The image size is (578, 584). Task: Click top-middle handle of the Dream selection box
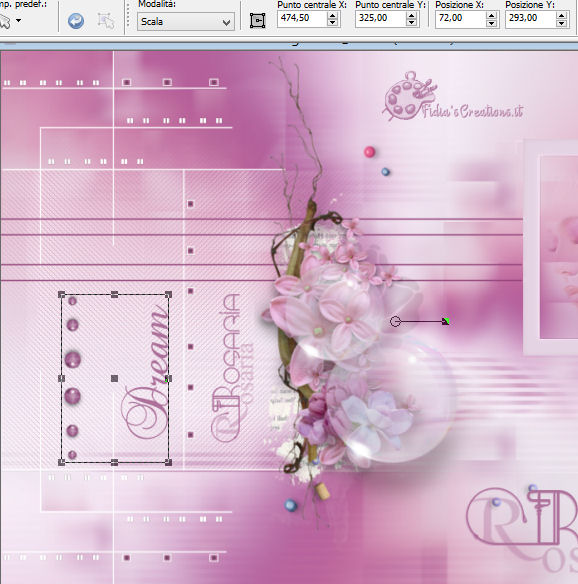click(x=114, y=295)
